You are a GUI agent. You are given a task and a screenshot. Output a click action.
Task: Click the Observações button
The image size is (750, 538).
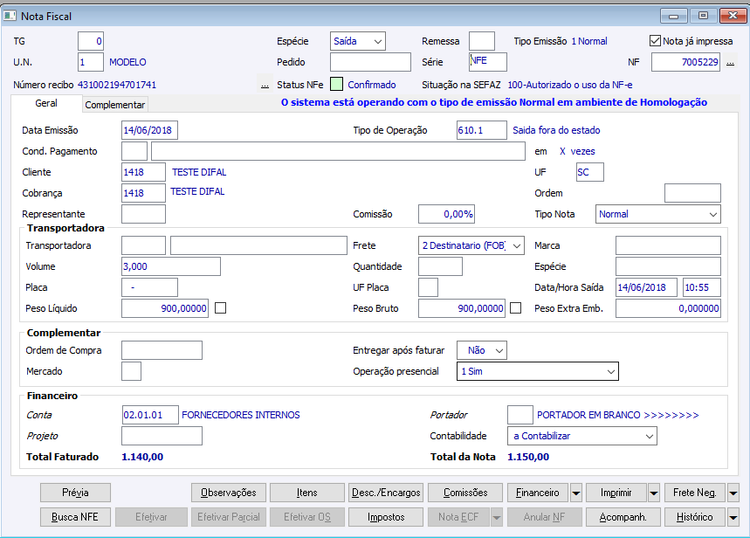[228, 493]
